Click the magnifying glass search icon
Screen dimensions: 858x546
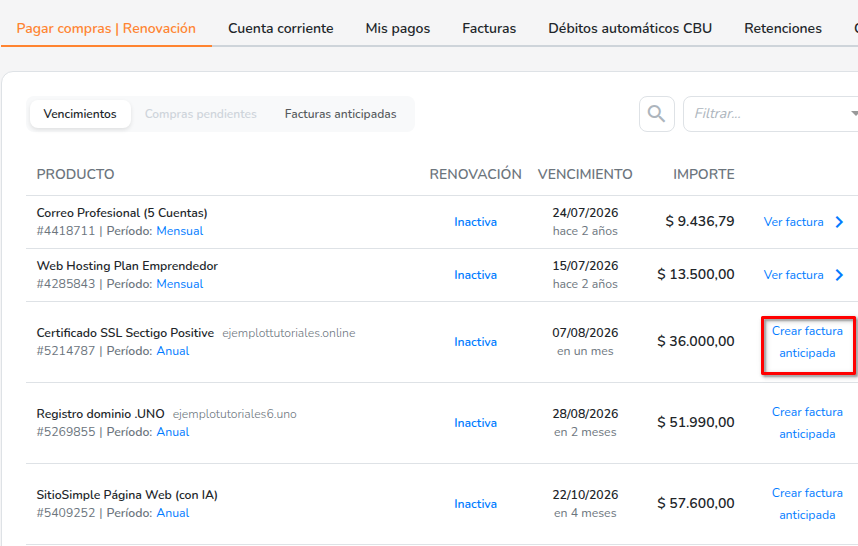(x=656, y=114)
